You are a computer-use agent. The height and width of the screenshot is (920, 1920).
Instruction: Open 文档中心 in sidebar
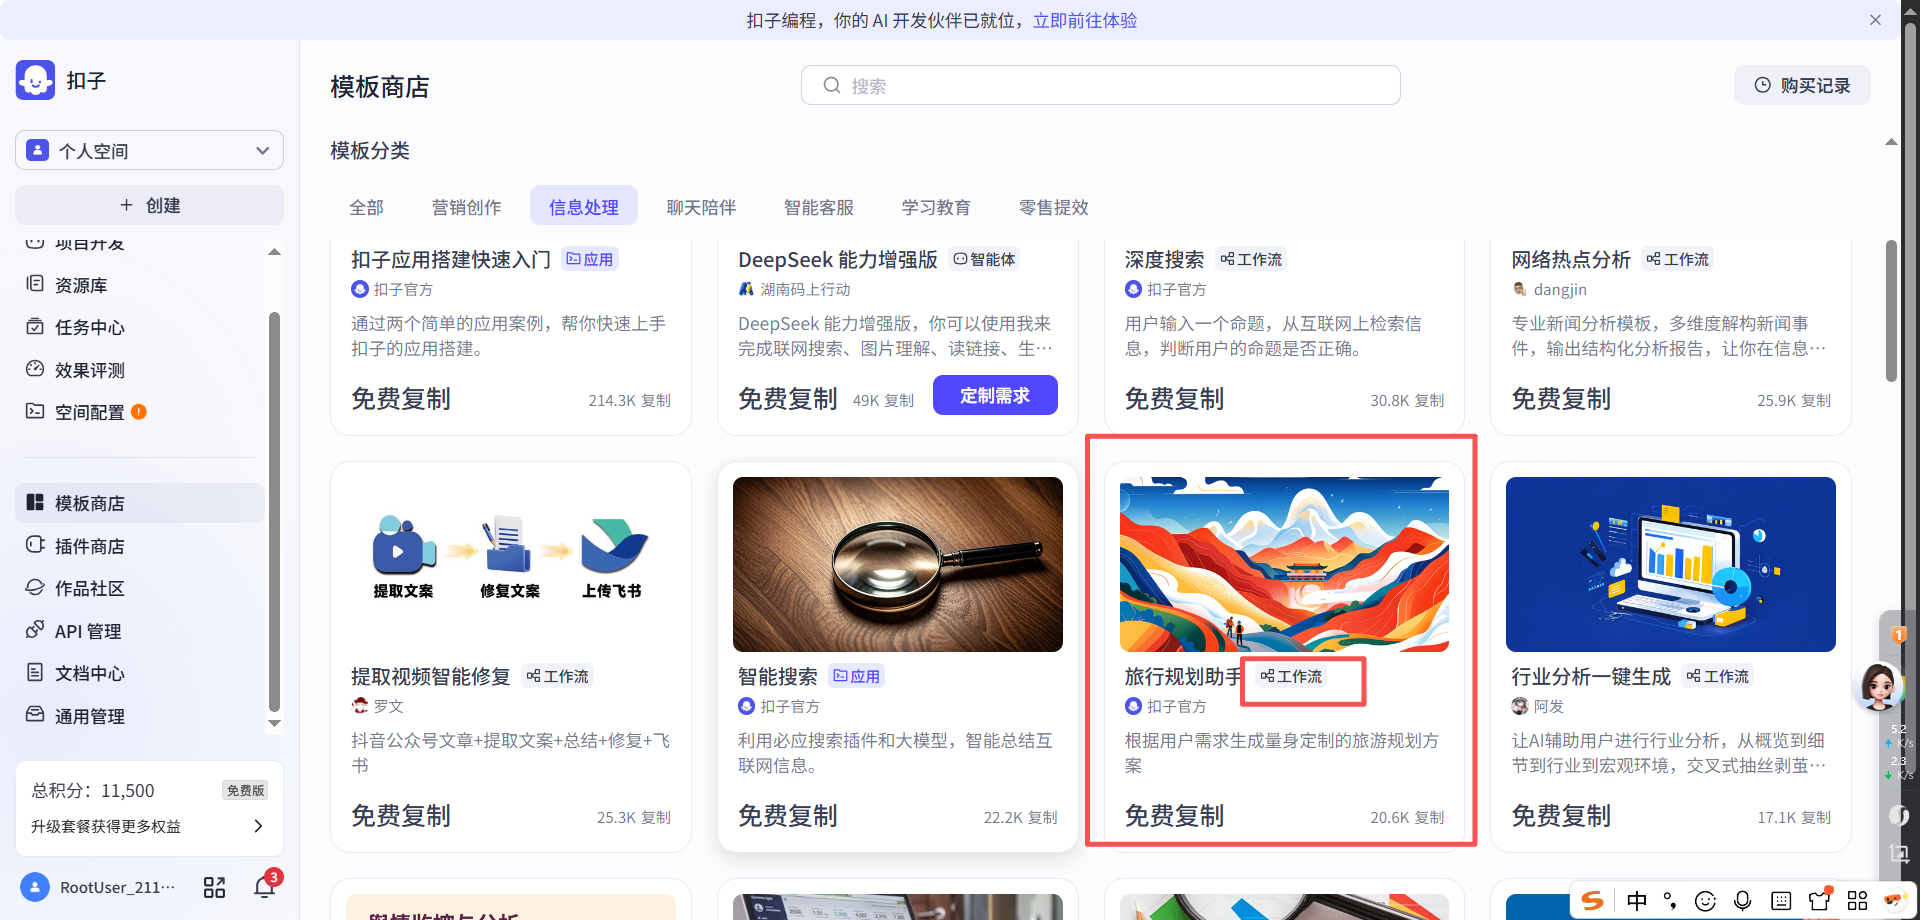coord(89,673)
